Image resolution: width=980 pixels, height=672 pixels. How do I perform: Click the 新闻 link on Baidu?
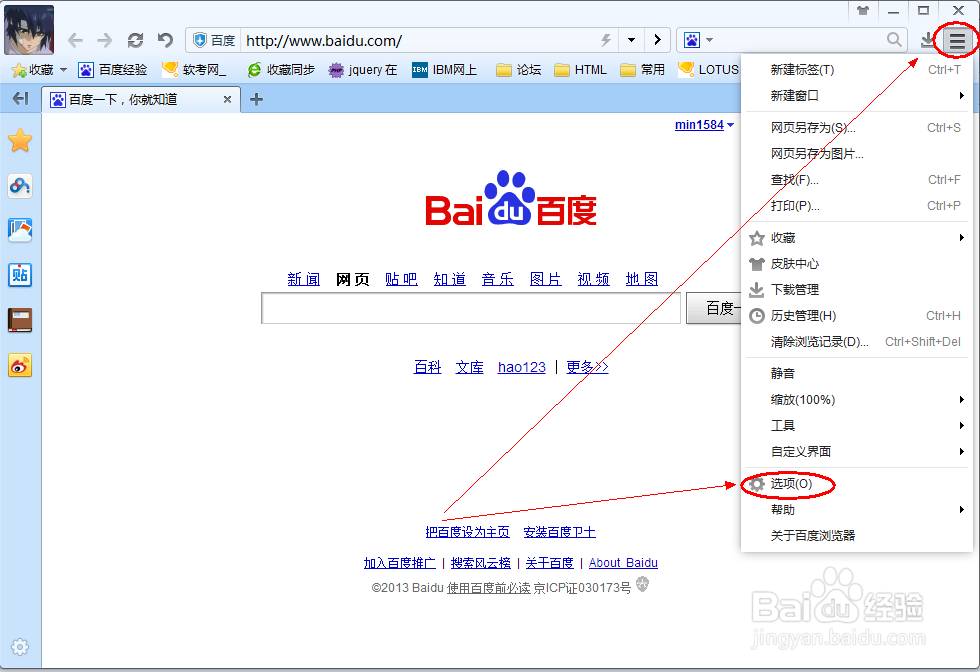[x=304, y=279]
